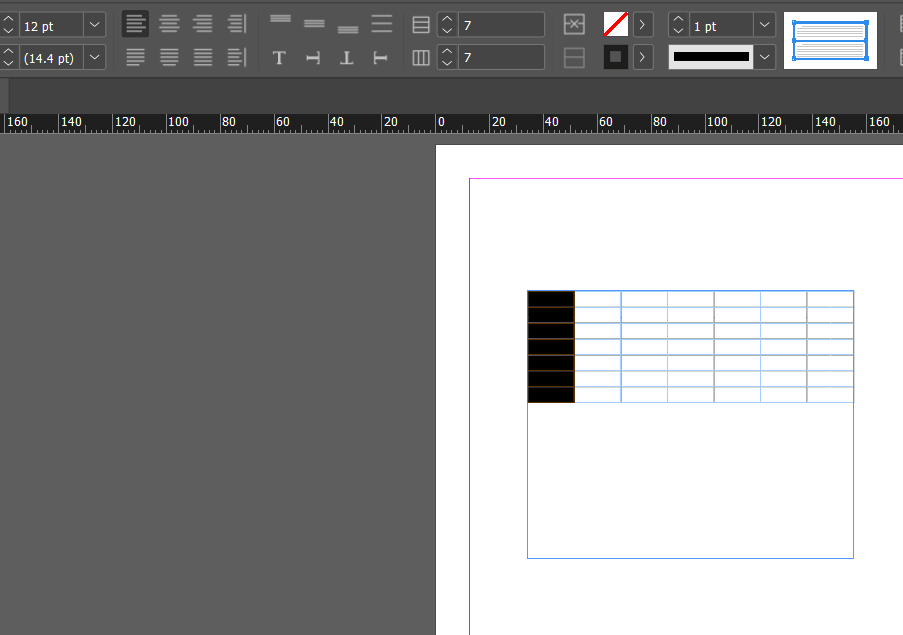Click the rotate text icon in the Control panel

click(x=313, y=57)
